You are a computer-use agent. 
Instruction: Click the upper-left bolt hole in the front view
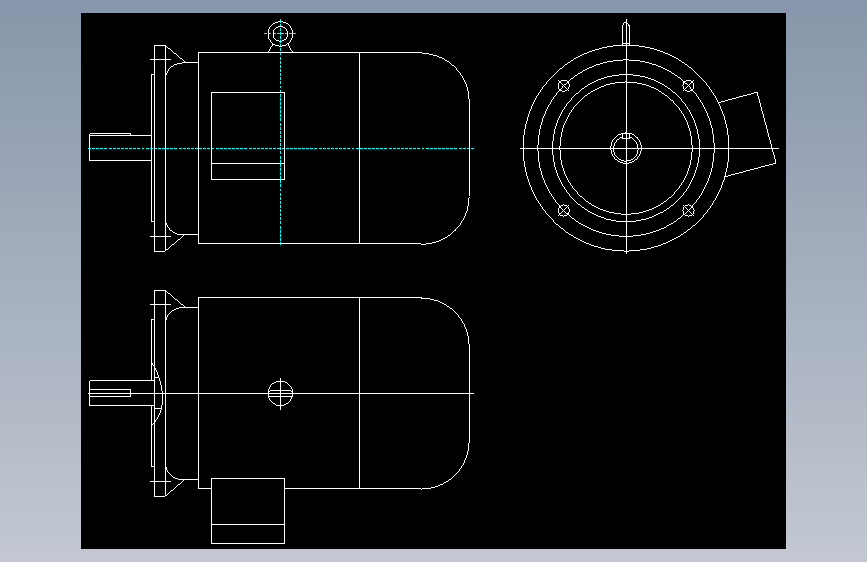click(563, 86)
